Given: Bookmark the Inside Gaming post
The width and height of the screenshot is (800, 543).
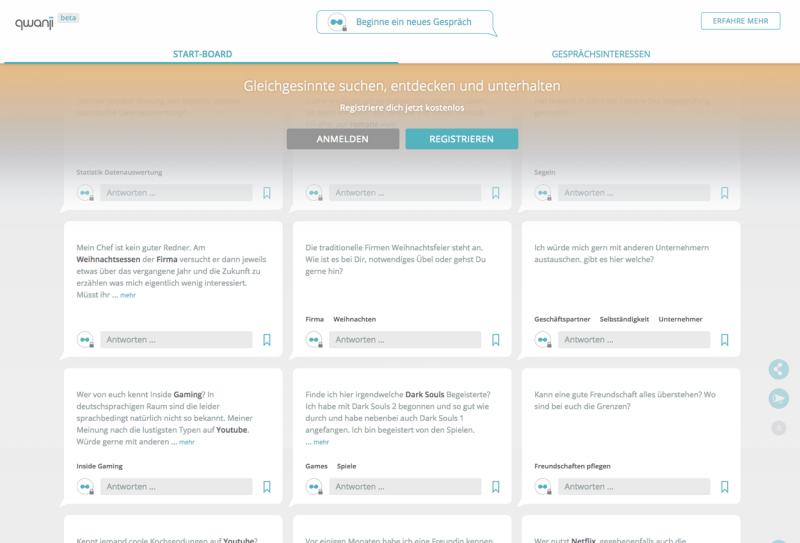Looking at the screenshot, I should click(x=267, y=487).
